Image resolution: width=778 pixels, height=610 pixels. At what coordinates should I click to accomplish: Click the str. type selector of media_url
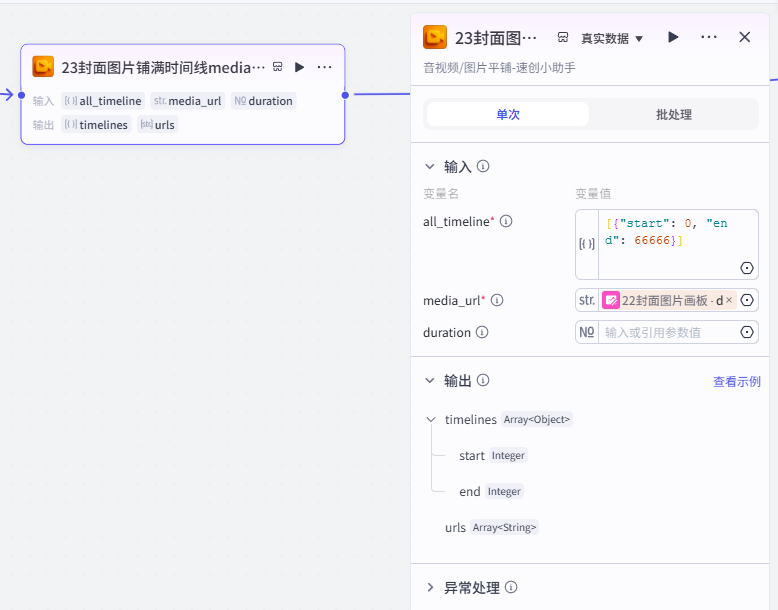[587, 300]
